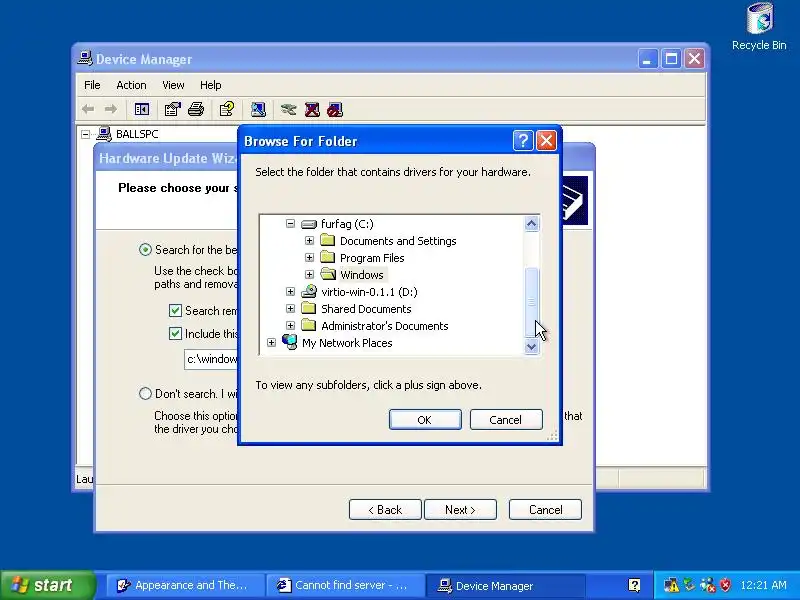Expand the Documents and Settings folder

[x=309, y=240]
